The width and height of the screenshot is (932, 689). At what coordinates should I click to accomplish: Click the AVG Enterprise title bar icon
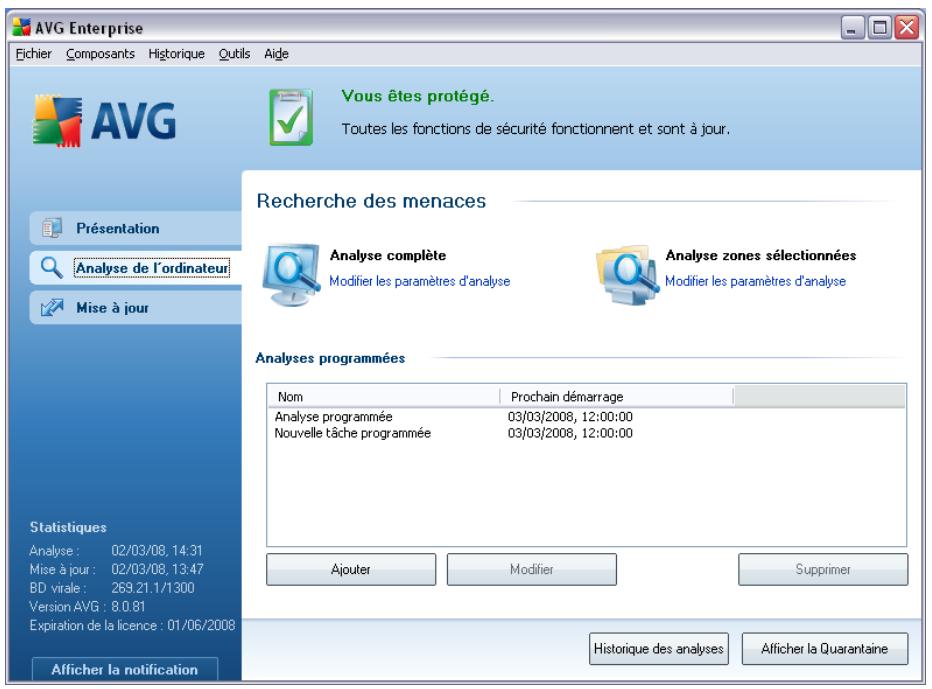(21, 27)
